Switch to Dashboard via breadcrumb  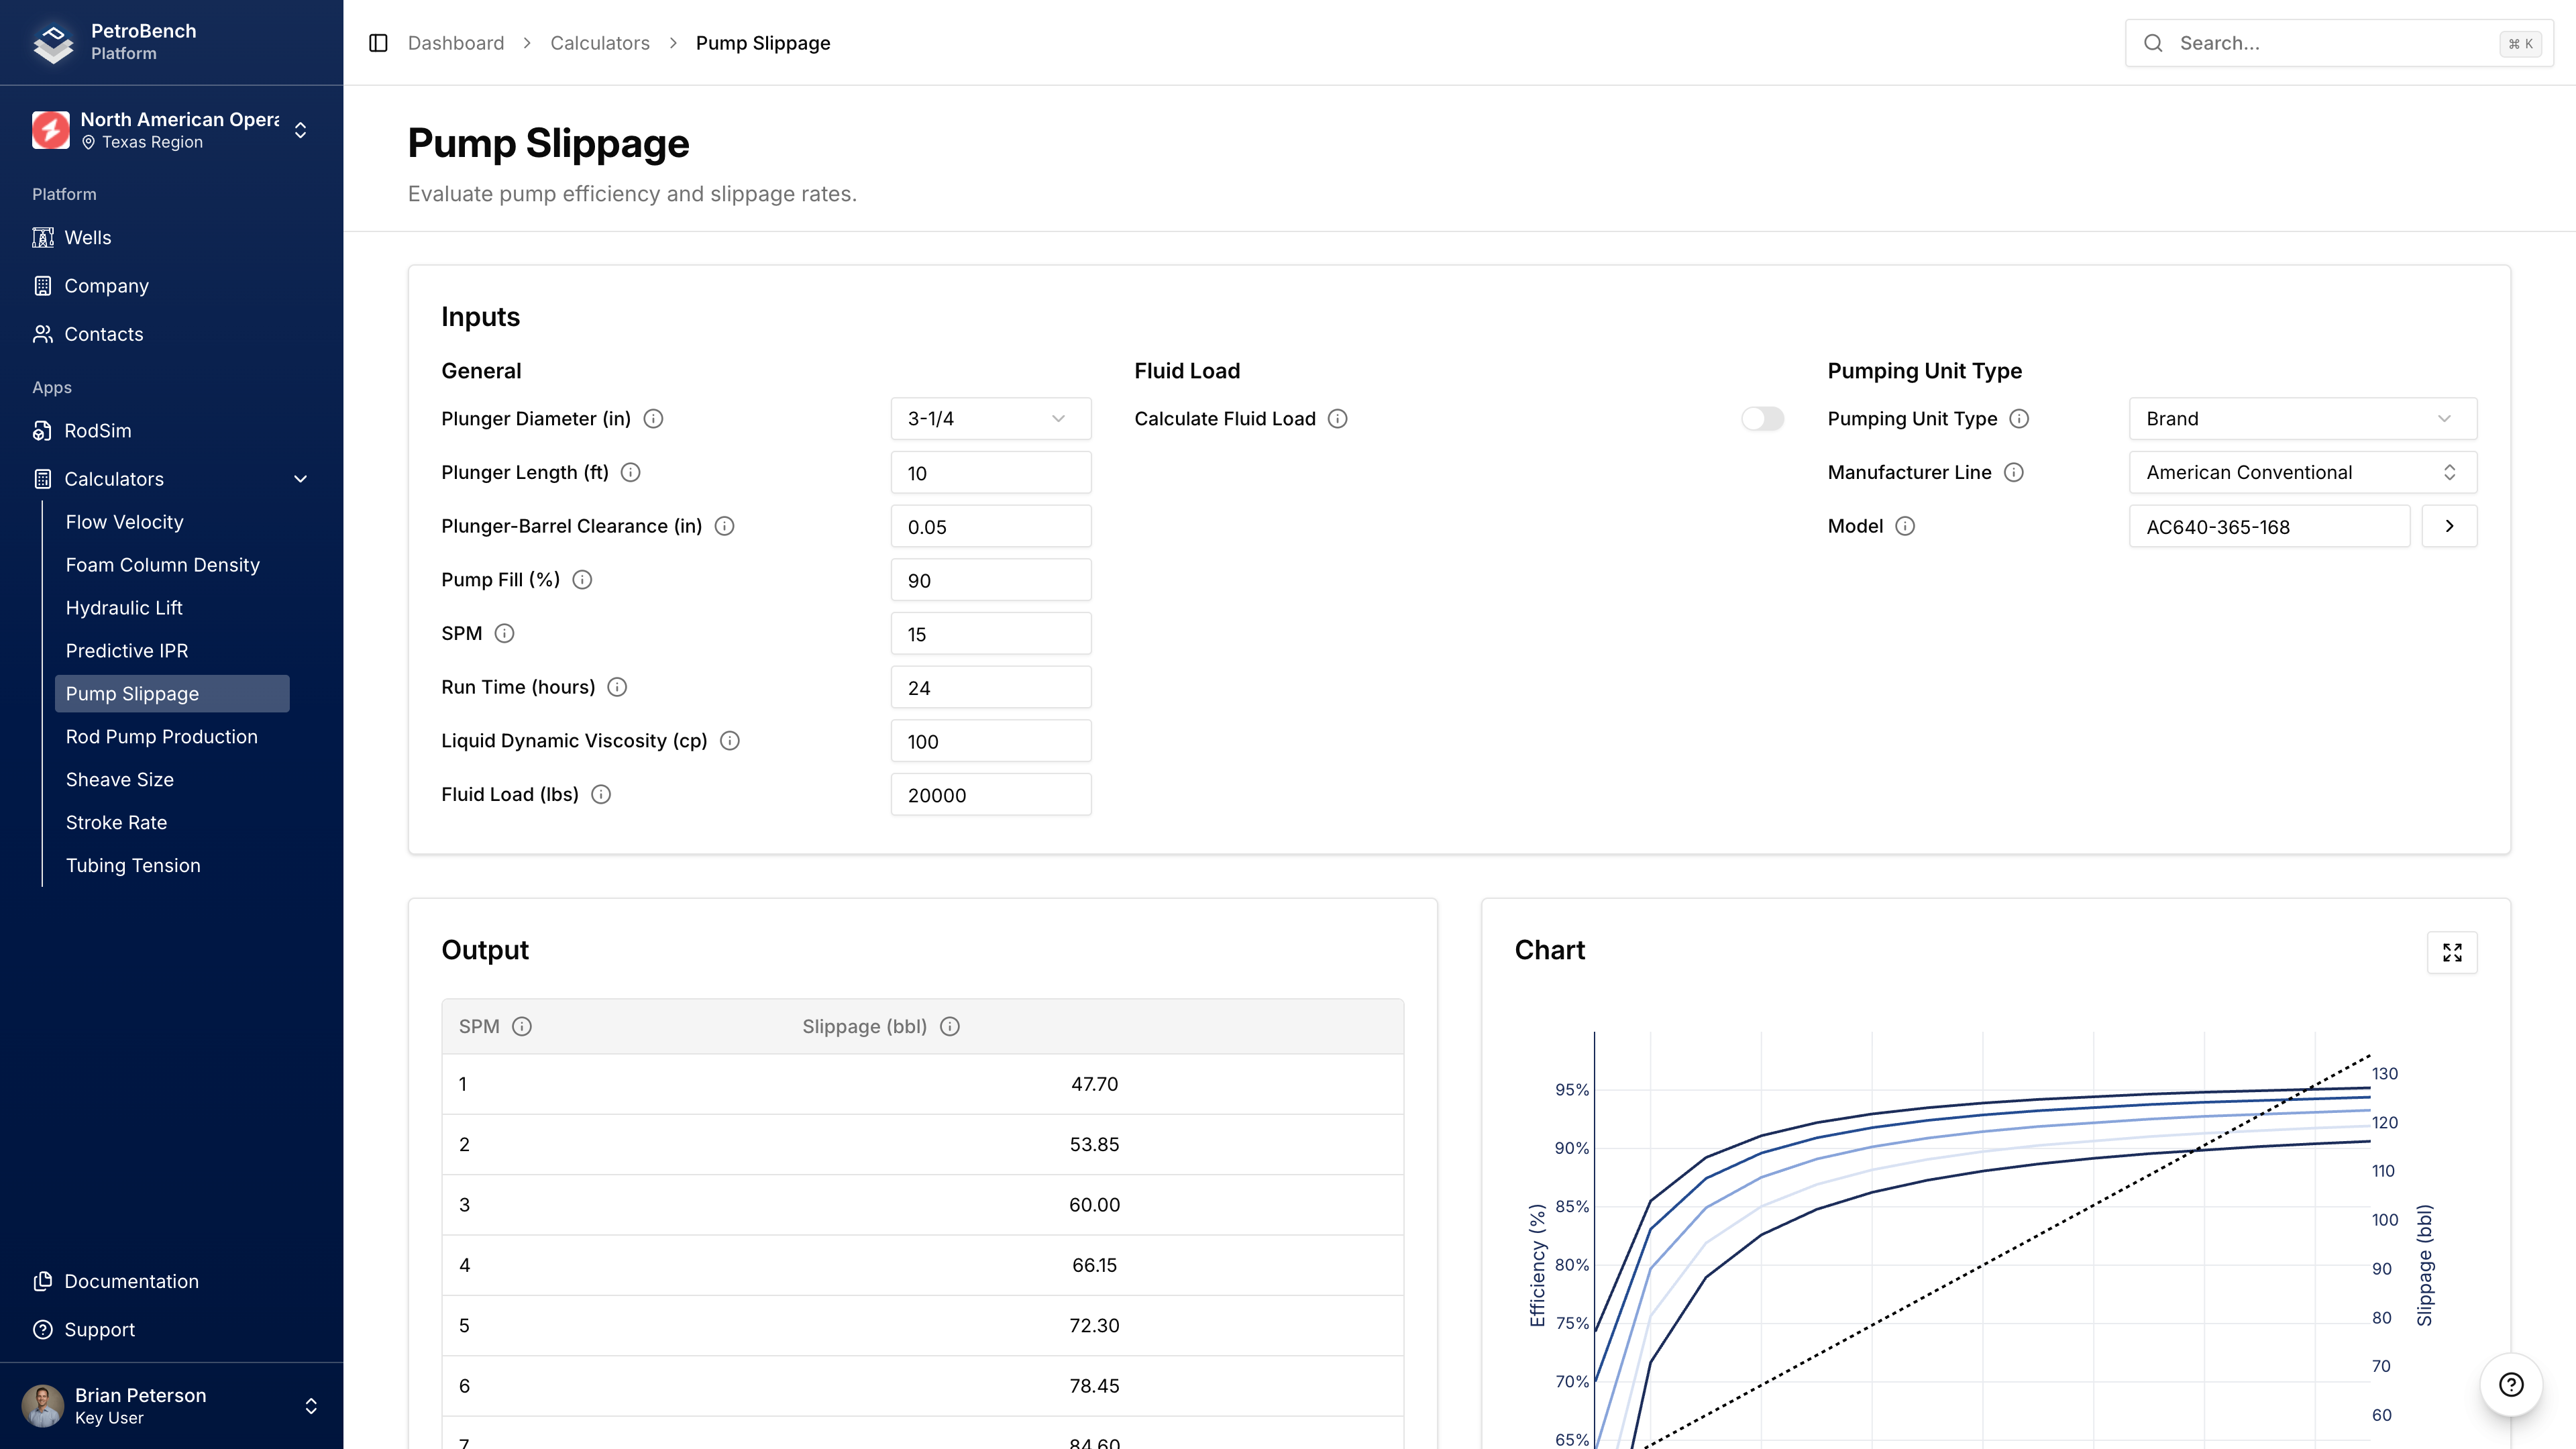point(456,43)
